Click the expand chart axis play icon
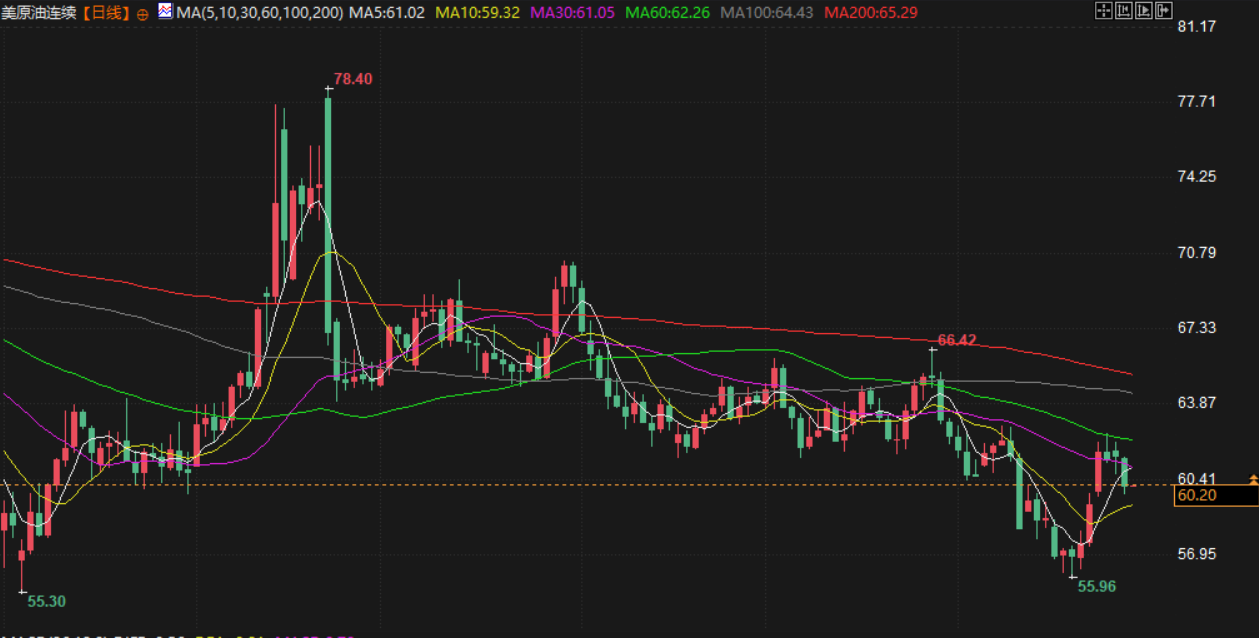Image resolution: width=1259 pixels, height=638 pixels. [1144, 10]
